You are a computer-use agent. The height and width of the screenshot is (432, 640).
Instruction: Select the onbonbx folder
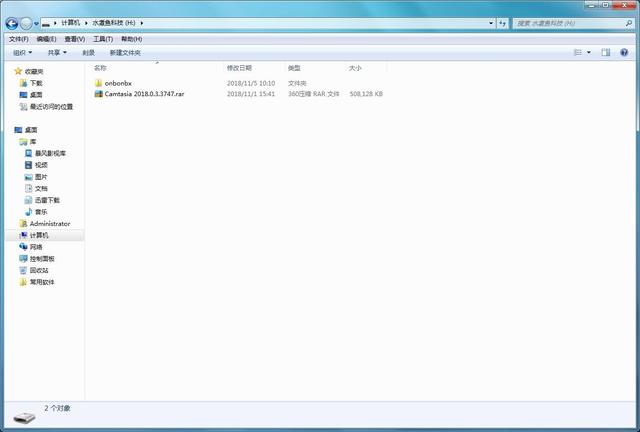[118, 83]
